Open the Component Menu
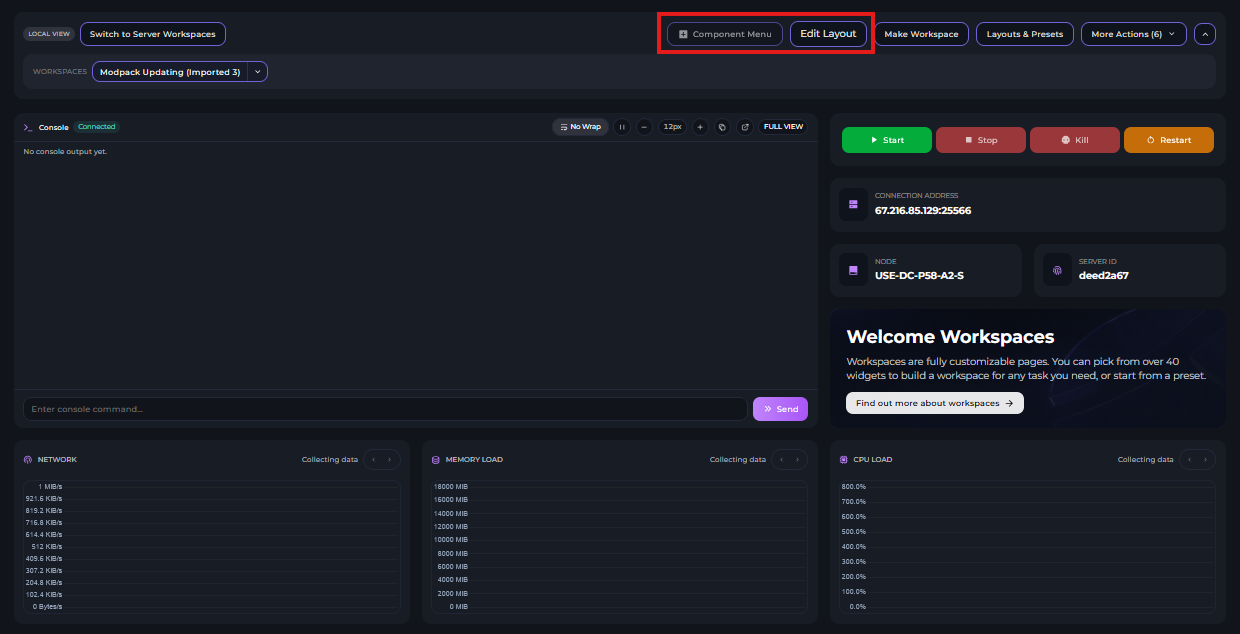This screenshot has height=634, width=1240. click(724, 34)
